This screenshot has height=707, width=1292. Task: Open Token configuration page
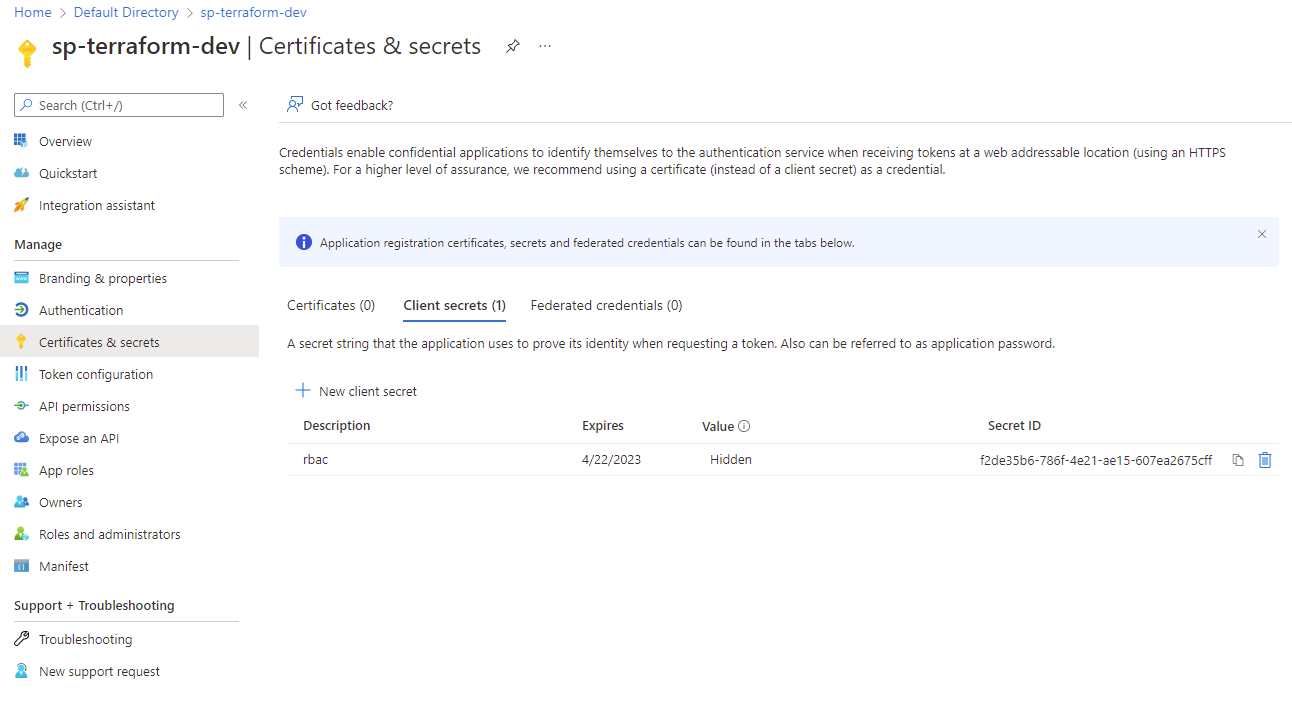click(95, 374)
